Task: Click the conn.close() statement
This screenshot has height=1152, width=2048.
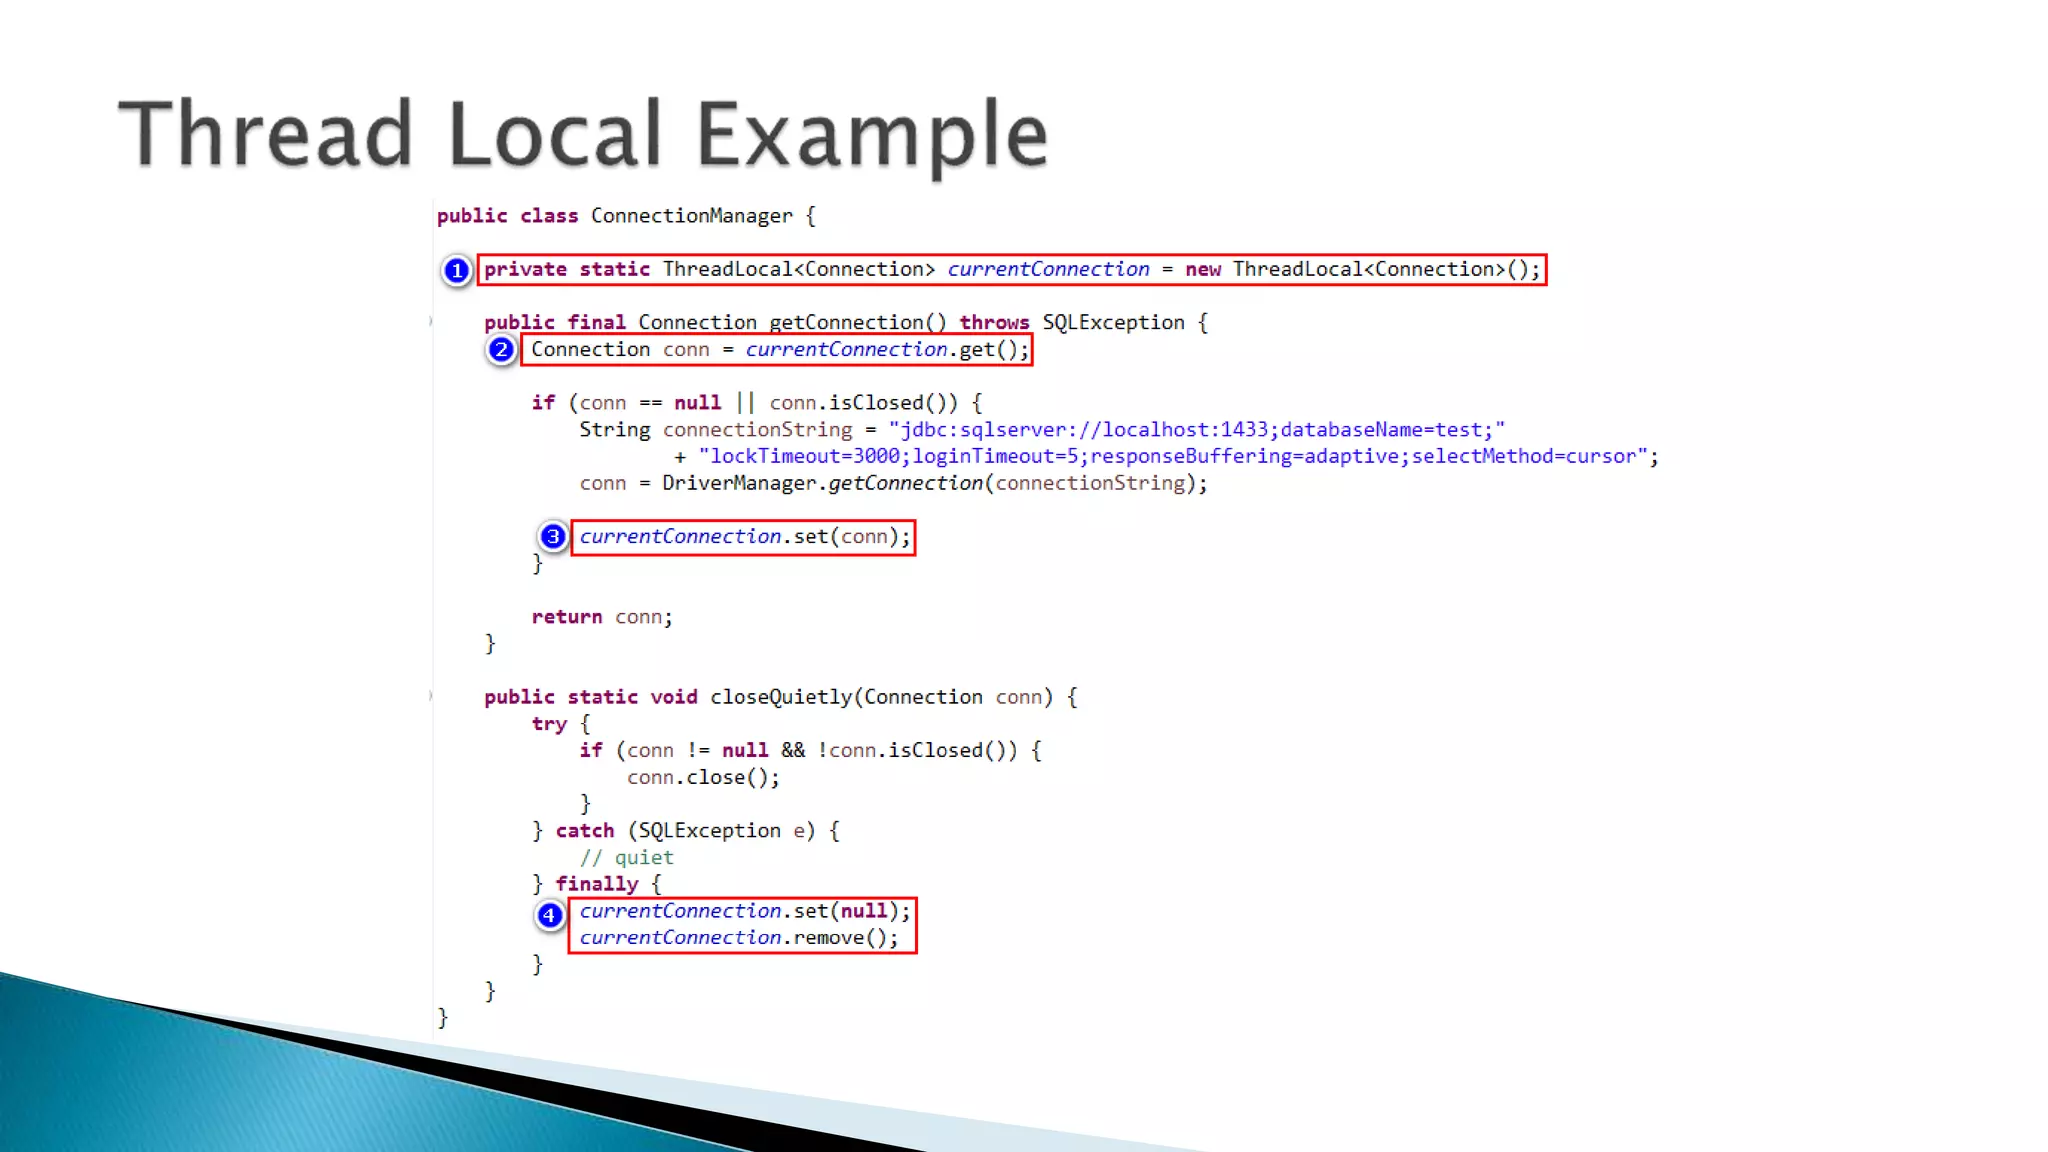Action: click(x=703, y=778)
